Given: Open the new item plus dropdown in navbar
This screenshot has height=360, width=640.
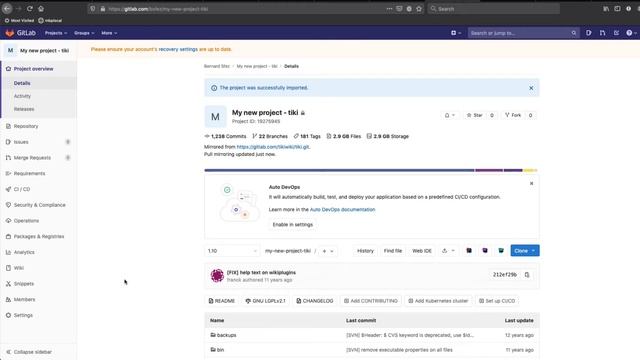Looking at the screenshot, I should coord(456,33).
